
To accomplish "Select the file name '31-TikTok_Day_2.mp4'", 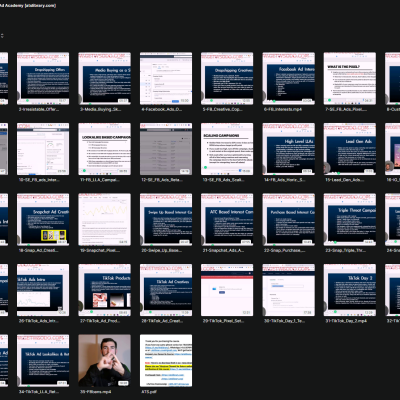I will (x=346, y=321).
